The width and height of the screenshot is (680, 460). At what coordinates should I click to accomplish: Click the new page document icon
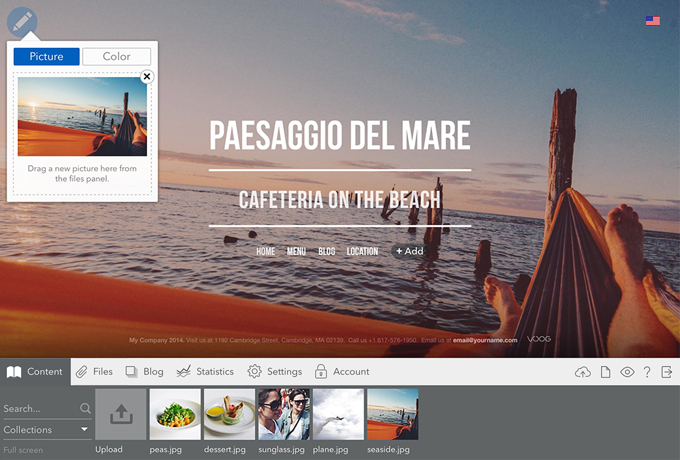pyautogui.click(x=605, y=372)
